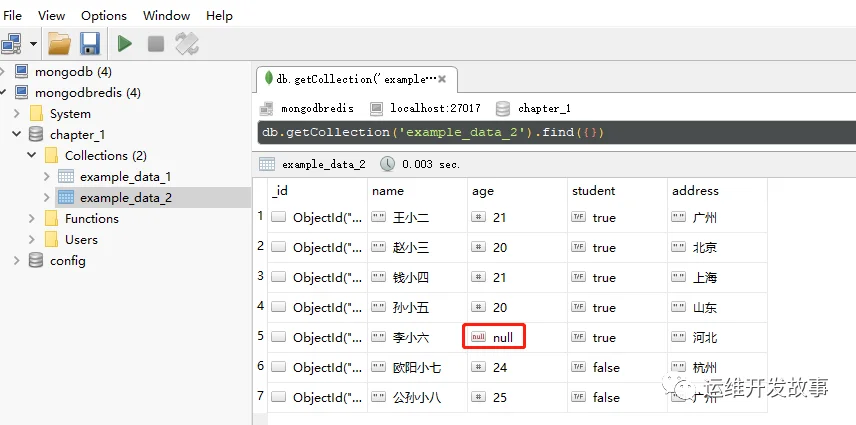
Task: Expand the example_data_2 collection arrow
Action: coord(47,197)
